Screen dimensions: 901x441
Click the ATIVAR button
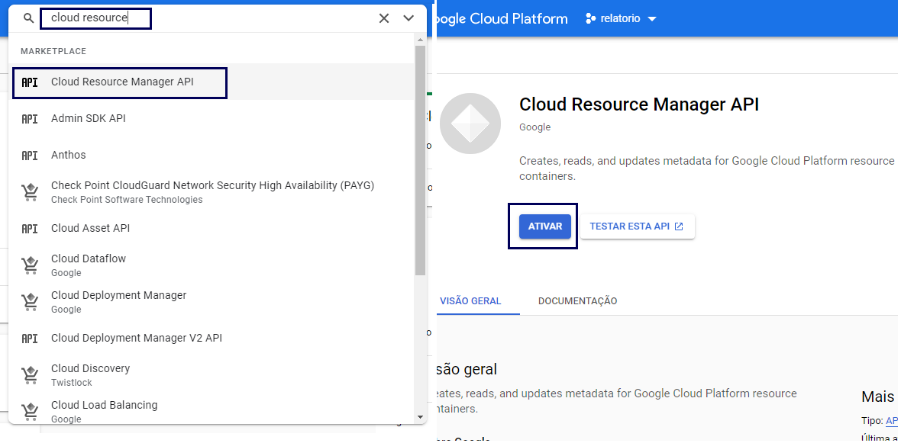click(x=545, y=227)
